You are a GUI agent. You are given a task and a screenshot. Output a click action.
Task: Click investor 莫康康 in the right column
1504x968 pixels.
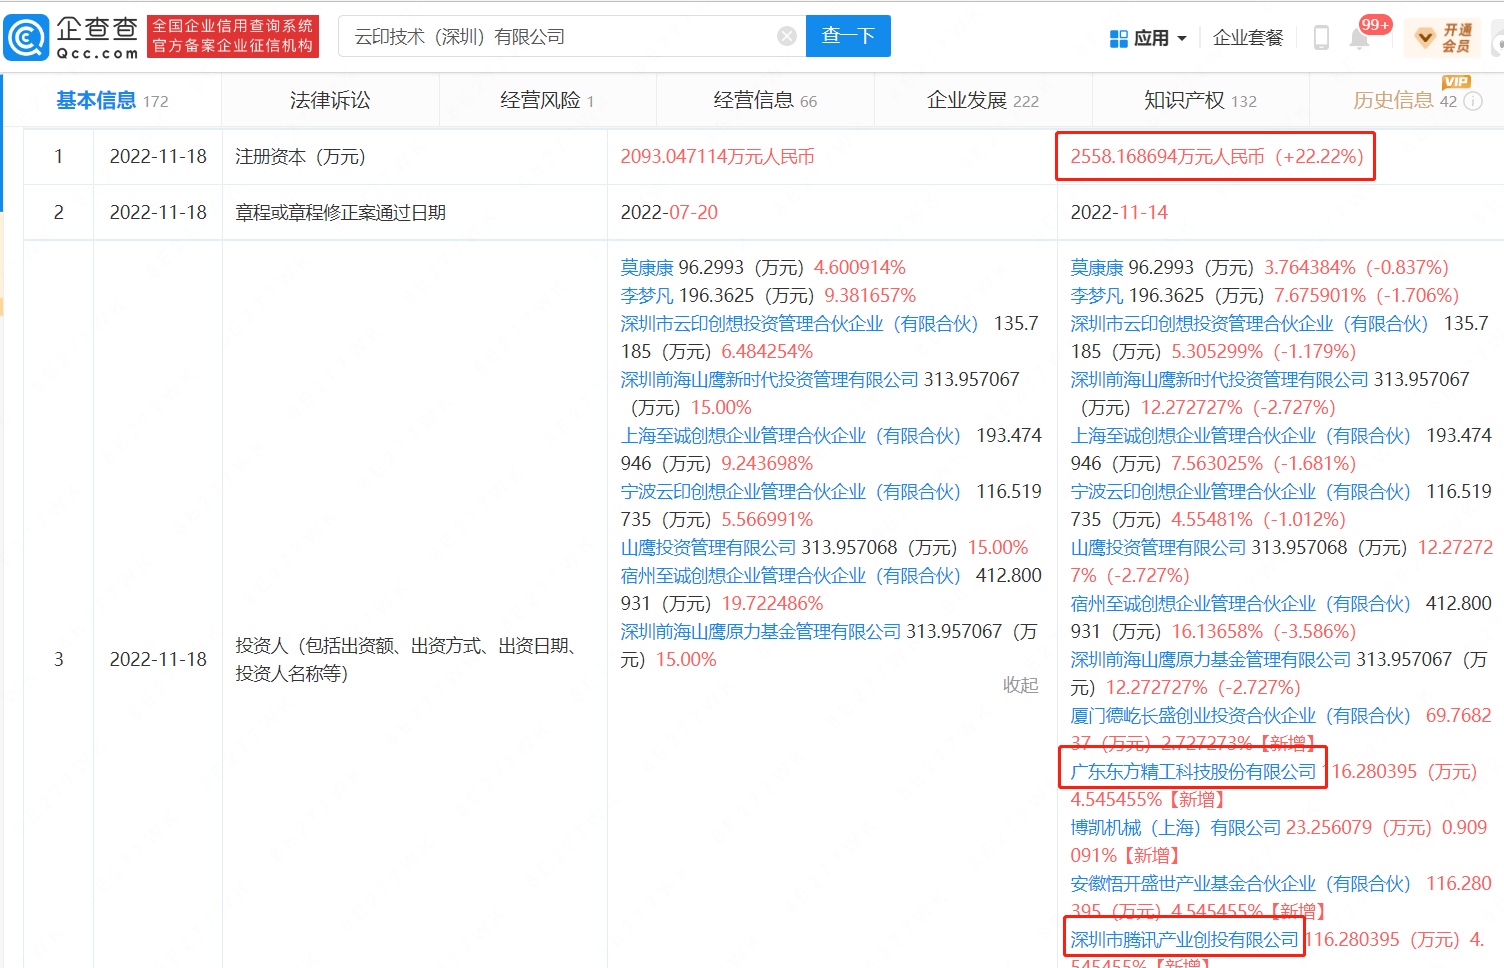pos(1097,268)
